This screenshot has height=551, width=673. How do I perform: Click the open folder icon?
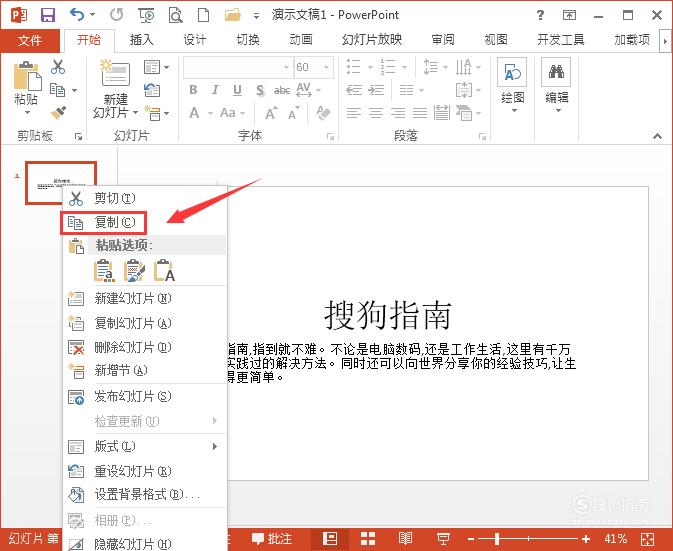(232, 15)
